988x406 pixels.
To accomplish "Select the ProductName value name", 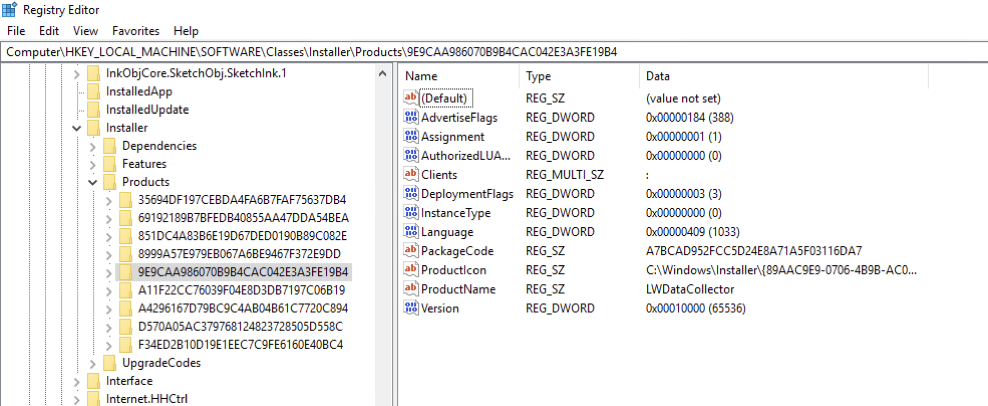I will (458, 289).
